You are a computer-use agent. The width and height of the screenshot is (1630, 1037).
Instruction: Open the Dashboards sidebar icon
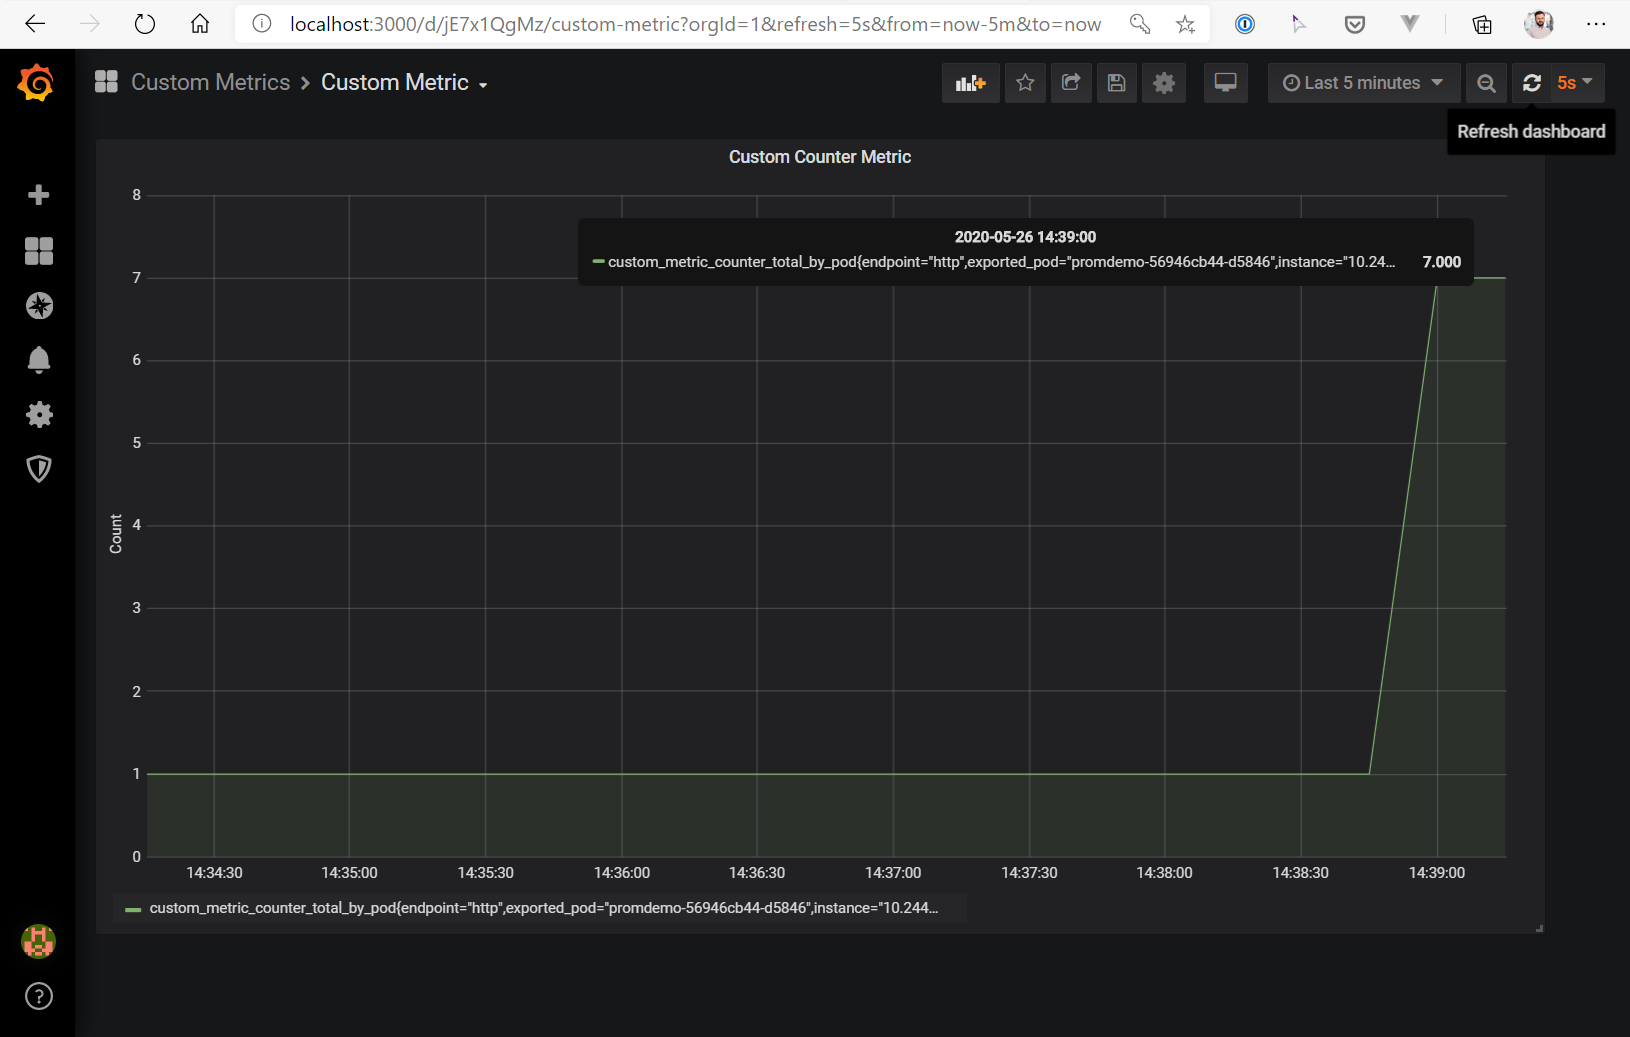click(x=38, y=251)
